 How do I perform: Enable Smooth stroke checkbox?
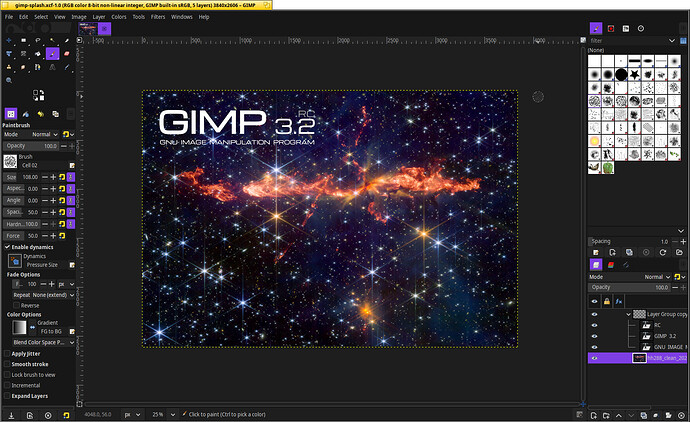[x=7, y=364]
